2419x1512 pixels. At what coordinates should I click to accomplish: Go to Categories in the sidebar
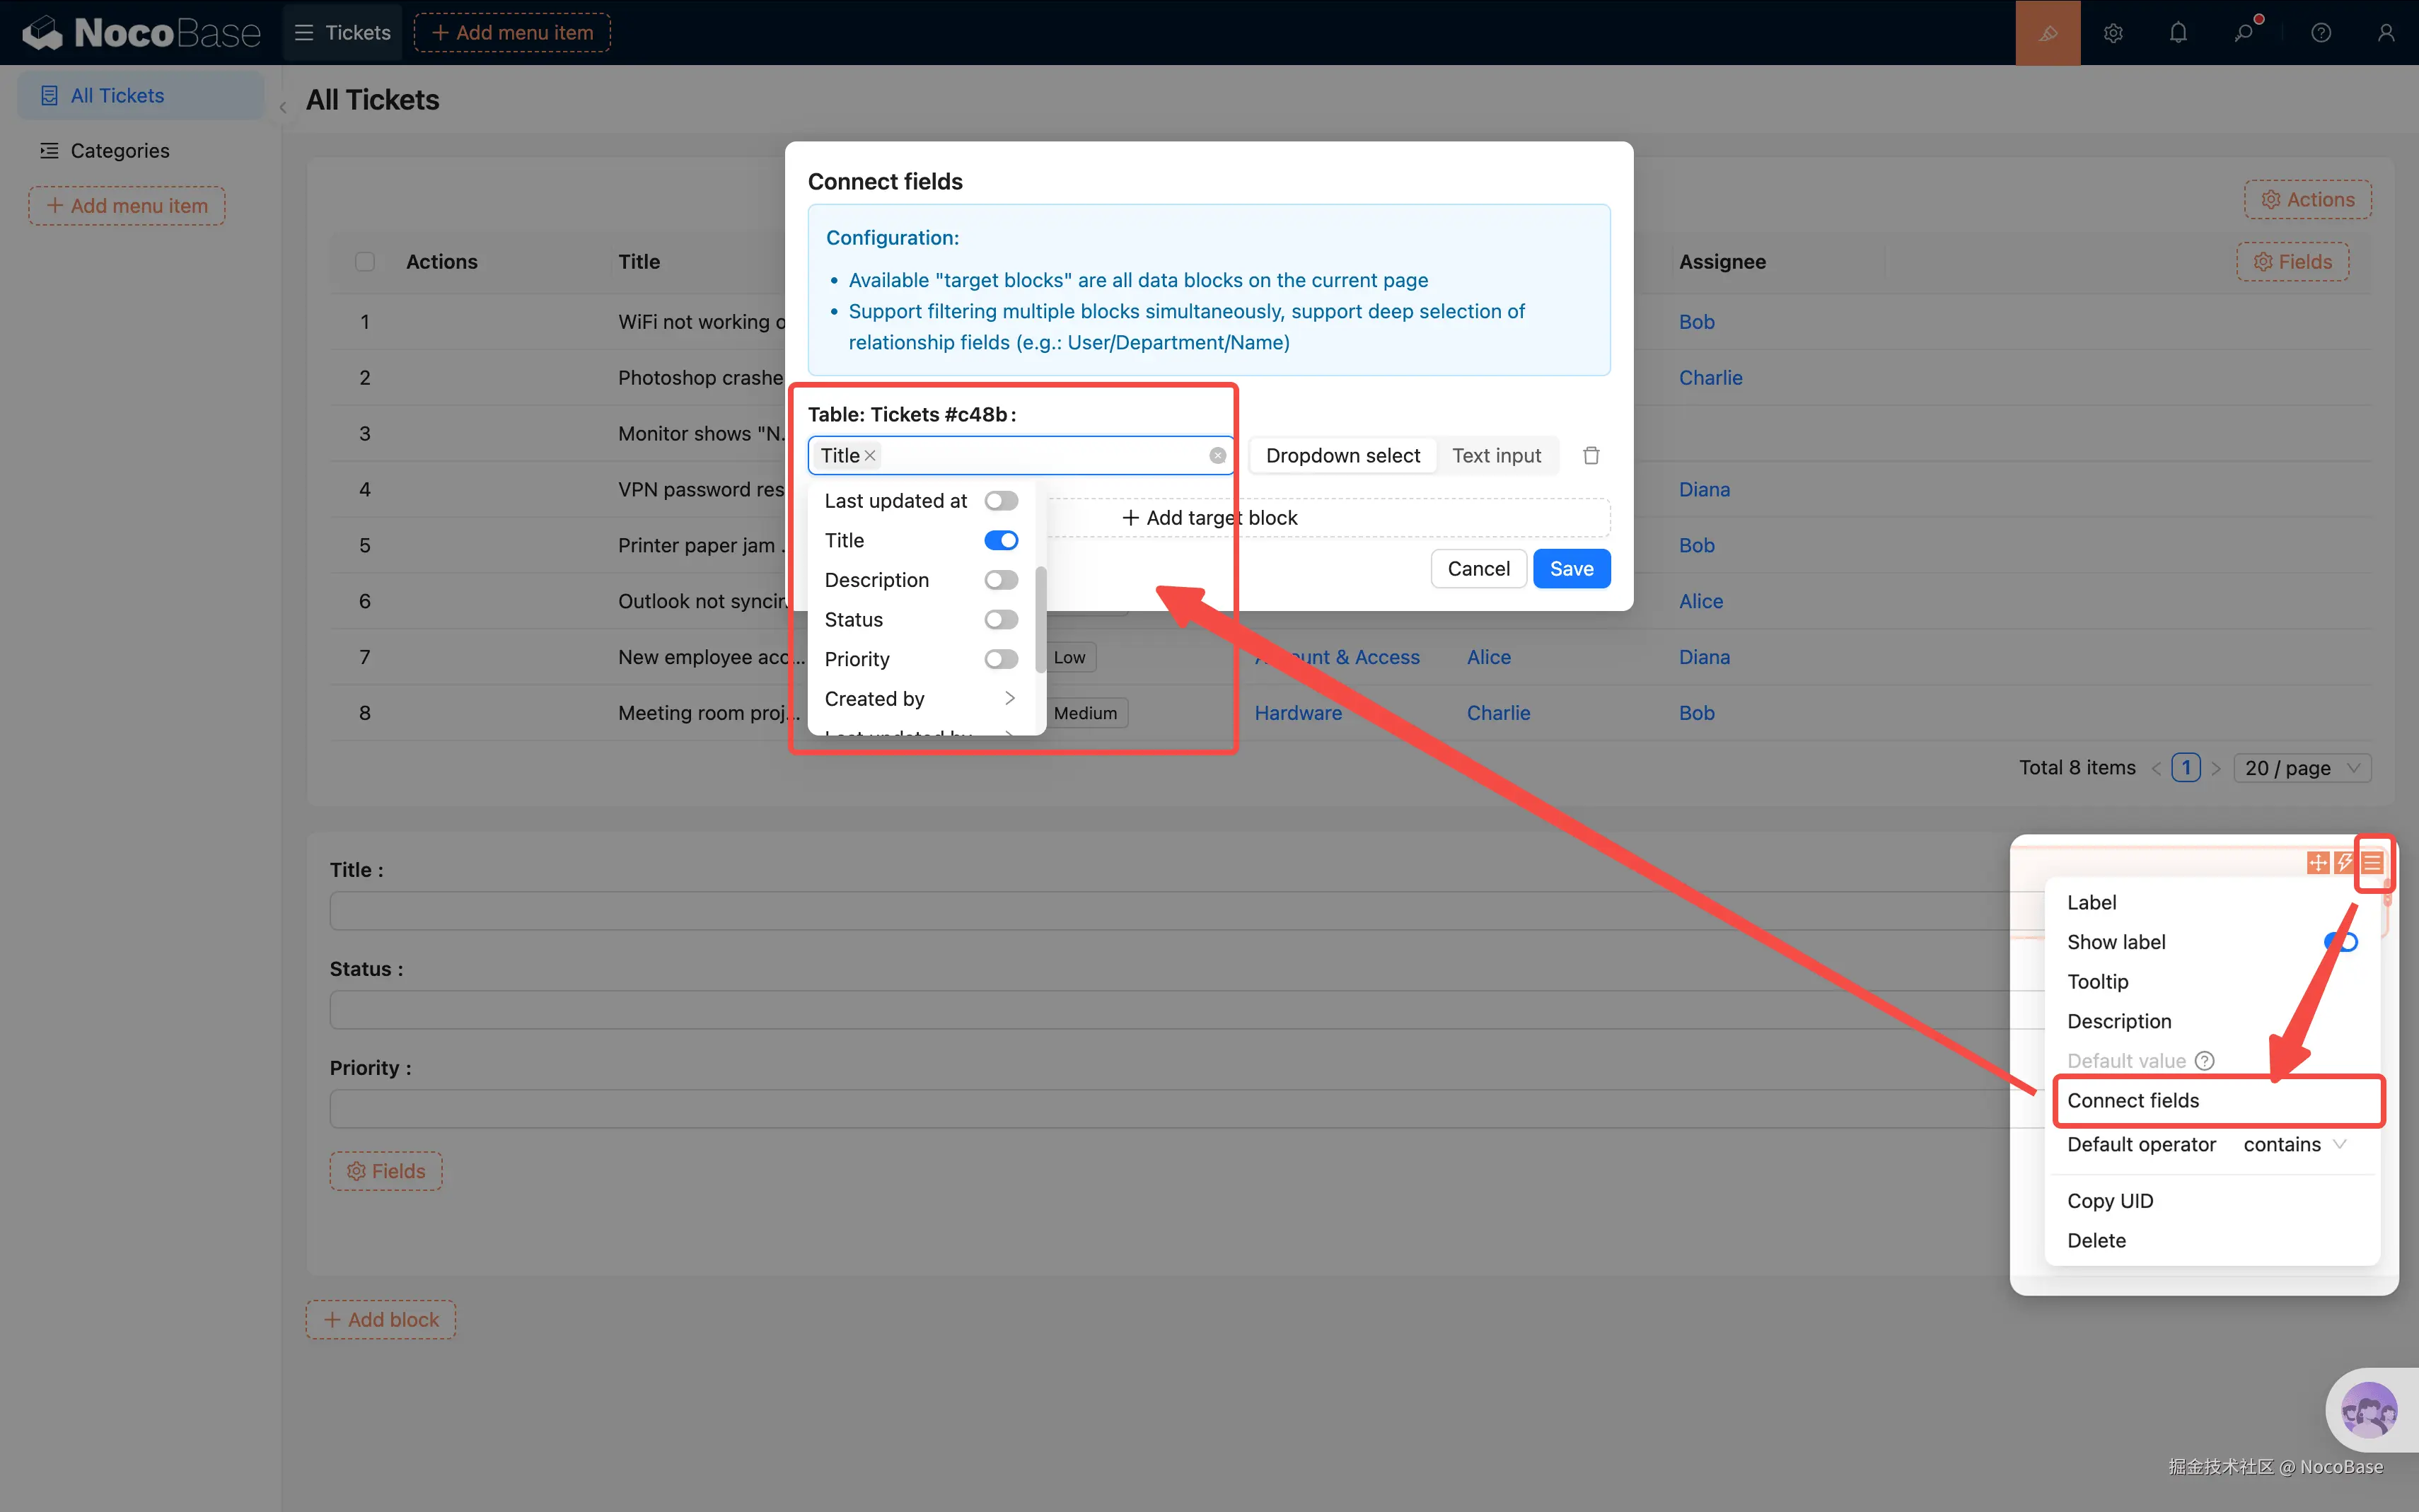[x=120, y=151]
